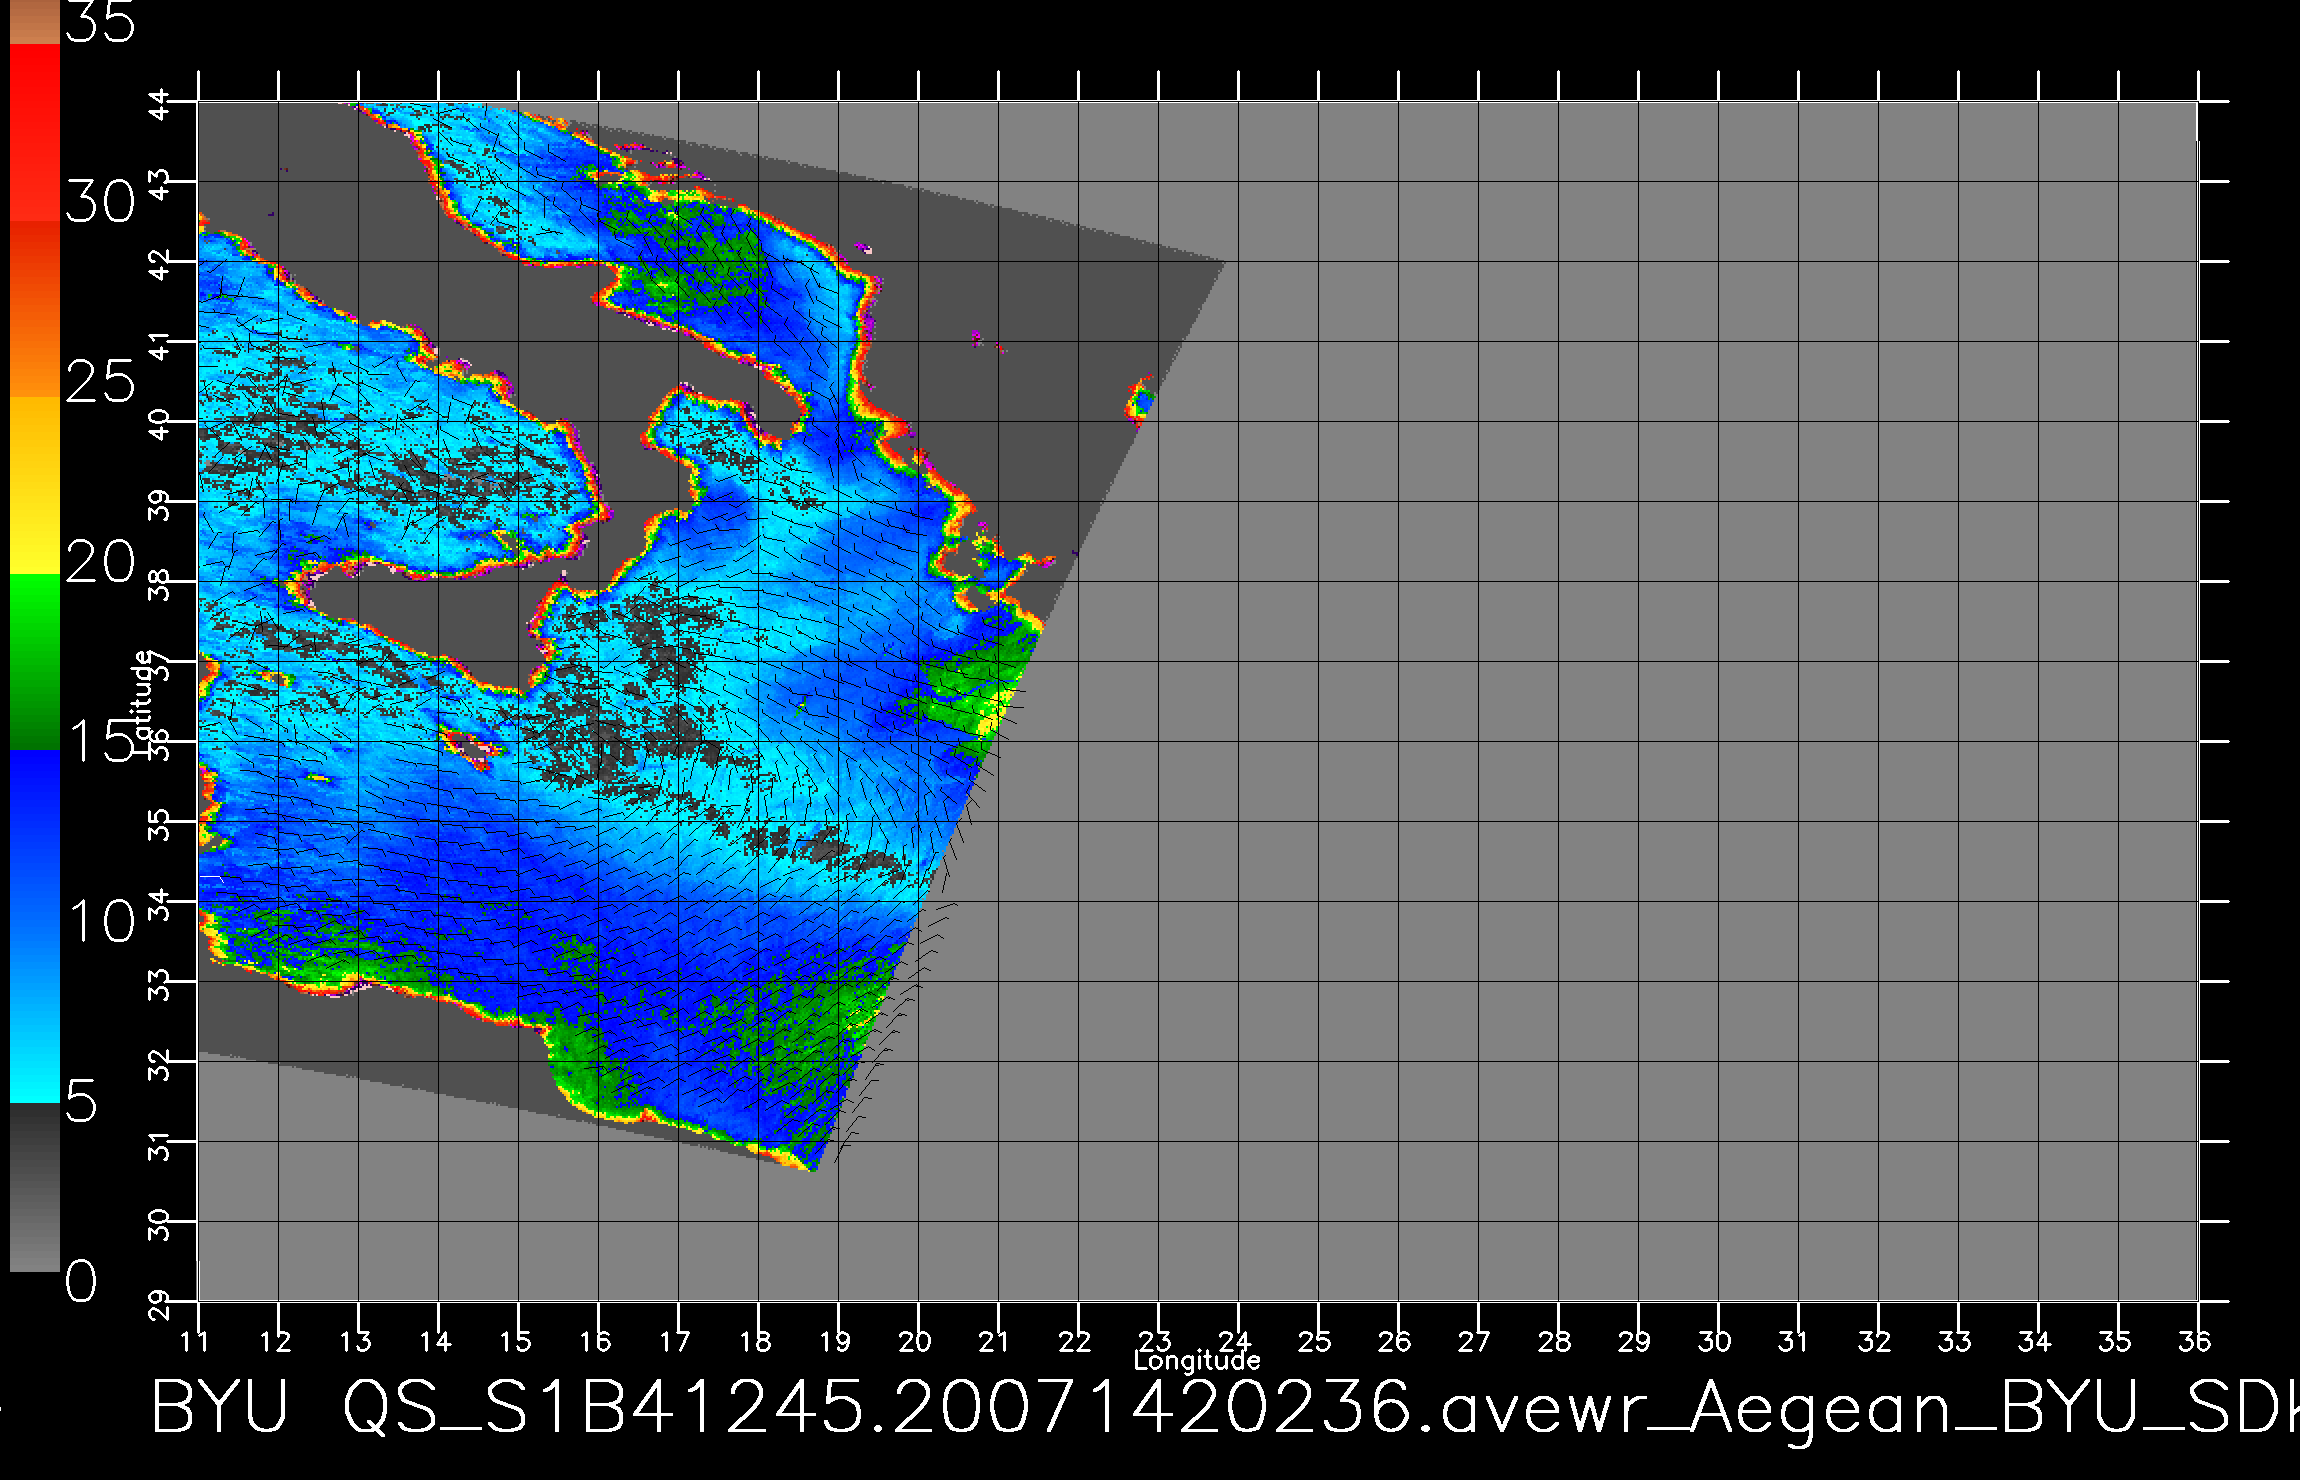Viewport: 2300px width, 1480px height.
Task: Click longitude tick label 28
Action: coord(1555,1341)
